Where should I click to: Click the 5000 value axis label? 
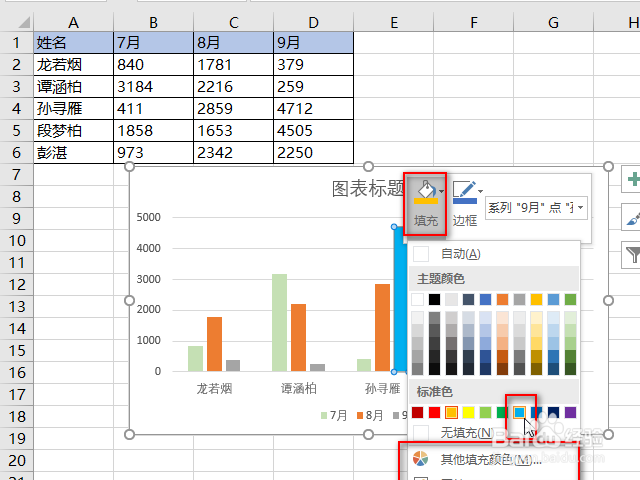(x=149, y=217)
